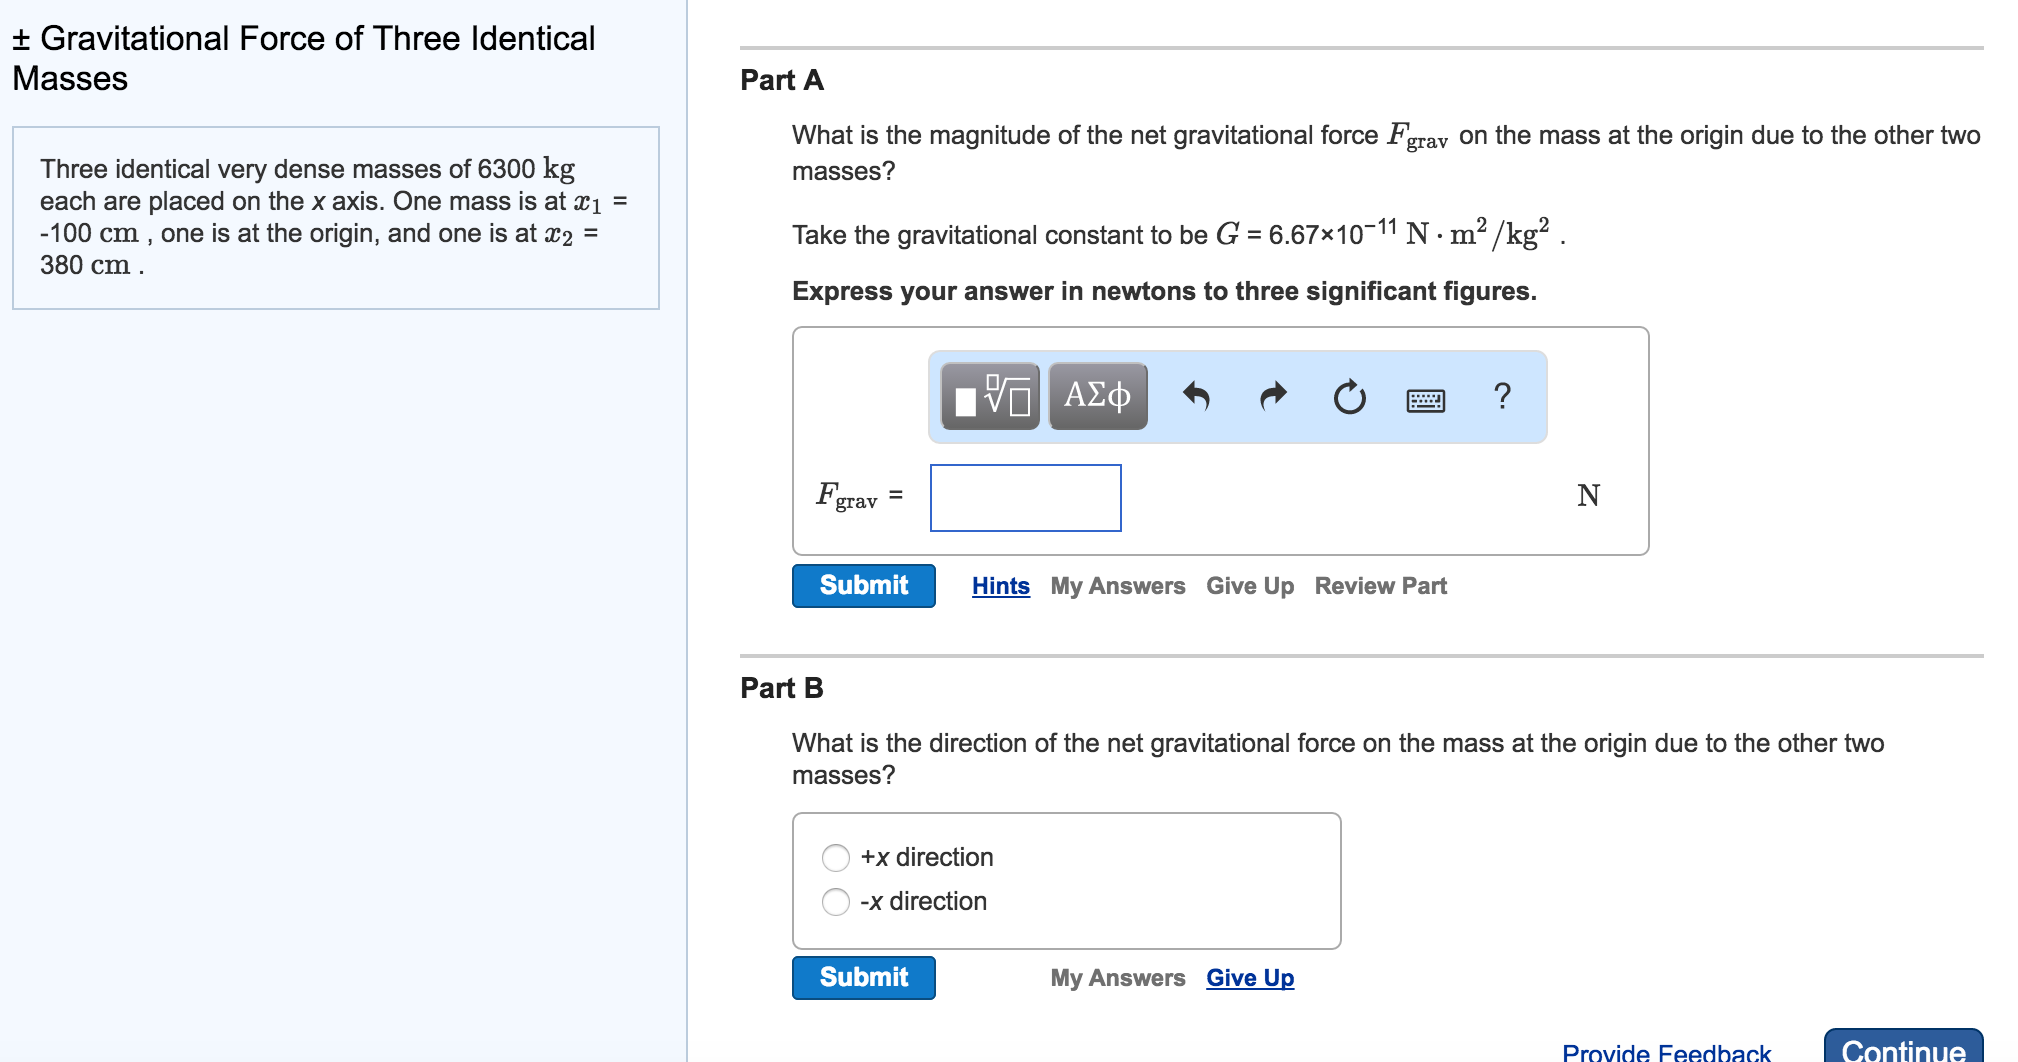The width and height of the screenshot is (2018, 1062).
Task: Click the square root symbol button
Action: tap(1000, 396)
